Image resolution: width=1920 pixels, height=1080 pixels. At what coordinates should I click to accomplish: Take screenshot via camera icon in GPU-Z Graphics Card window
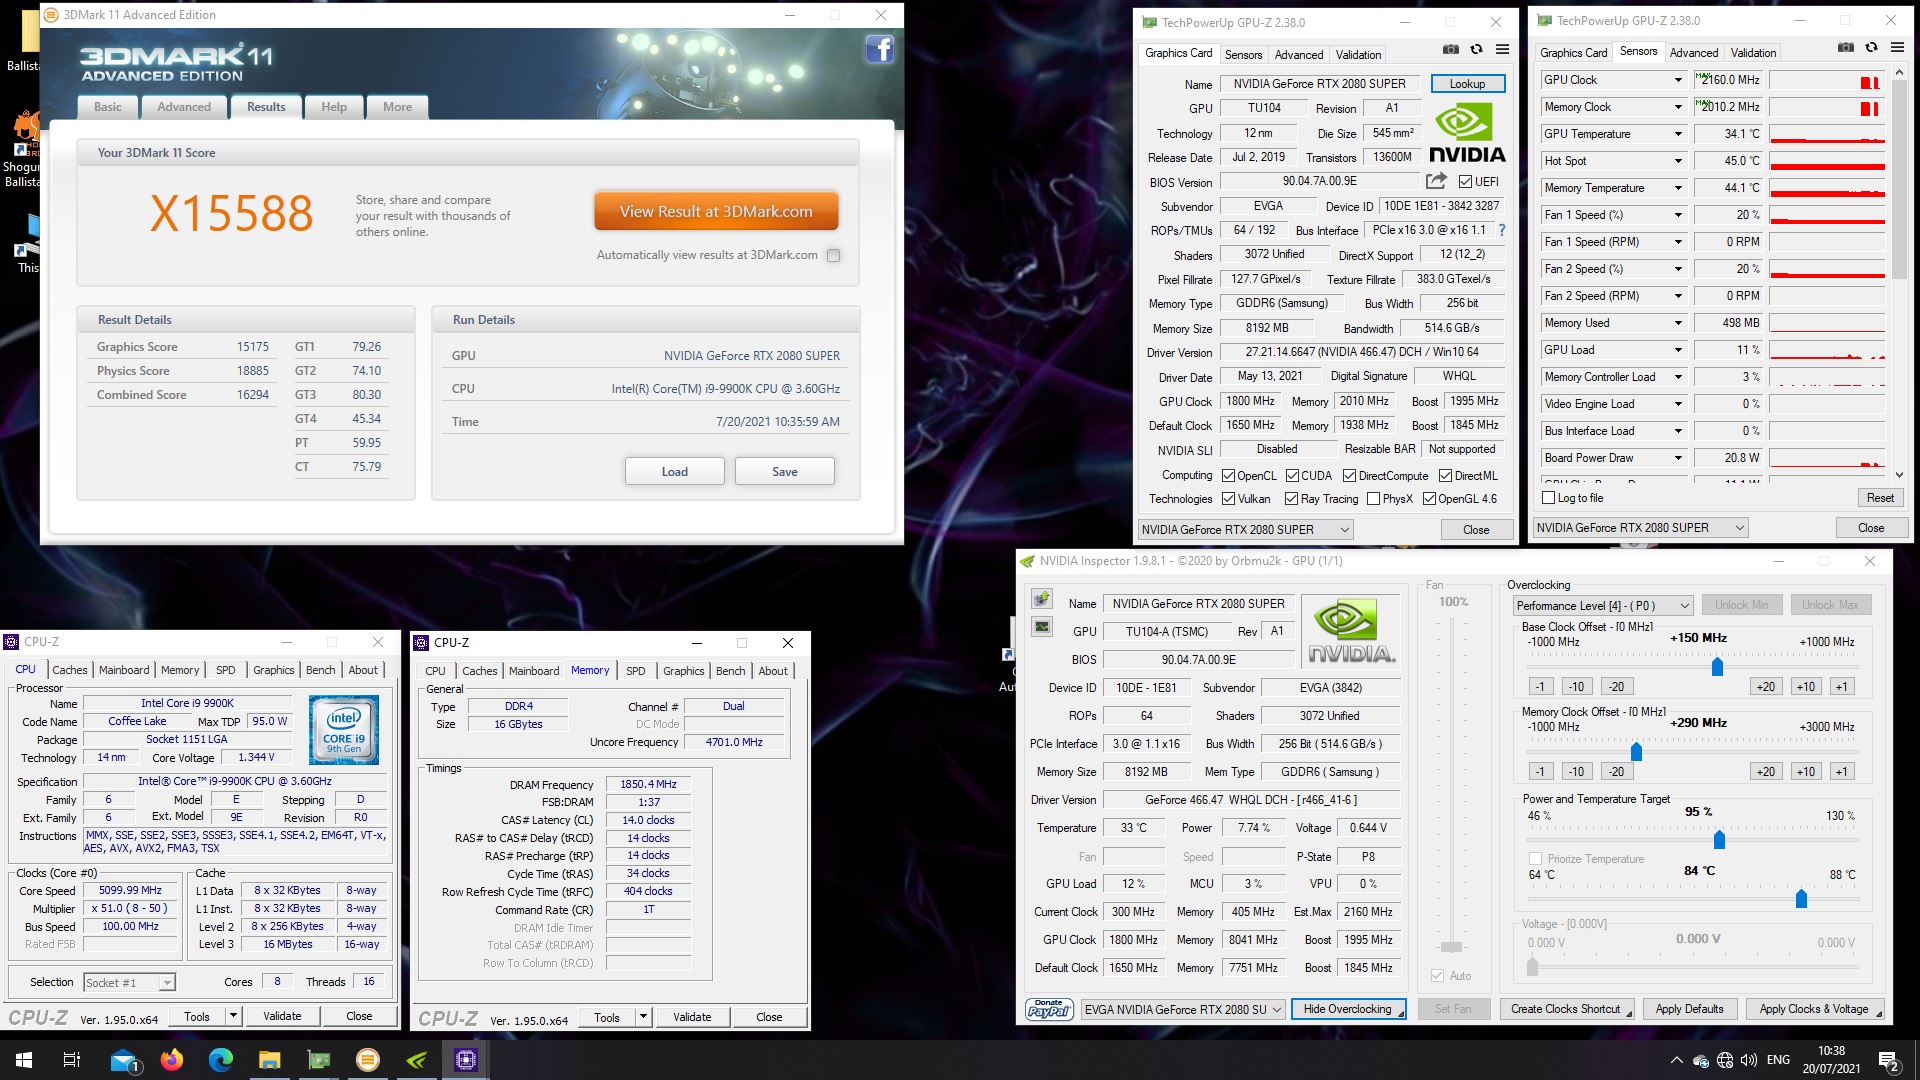pyautogui.click(x=1451, y=49)
